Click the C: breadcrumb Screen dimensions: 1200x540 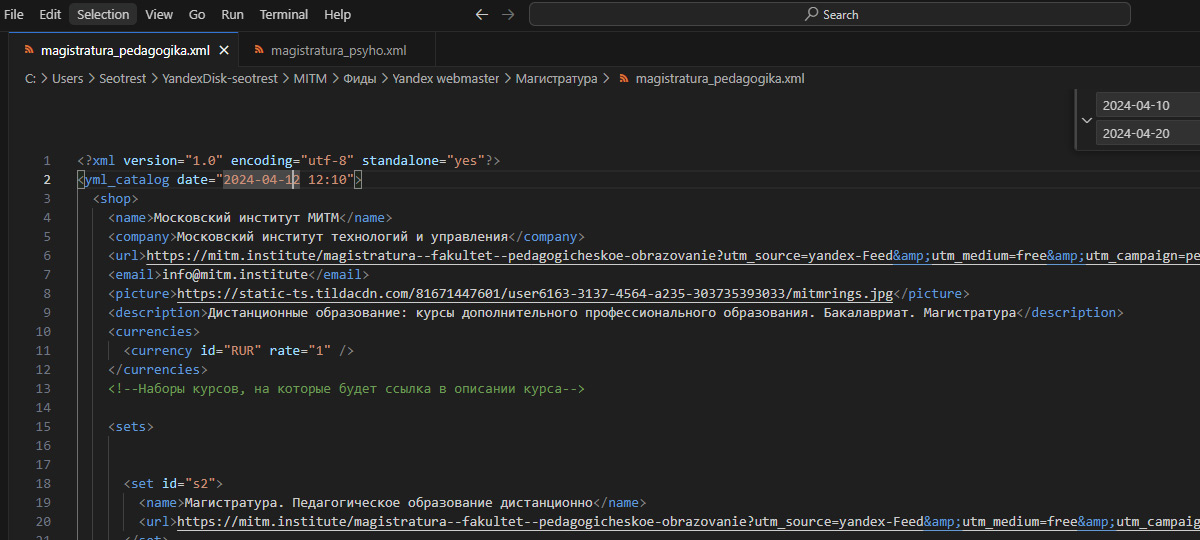tap(31, 78)
